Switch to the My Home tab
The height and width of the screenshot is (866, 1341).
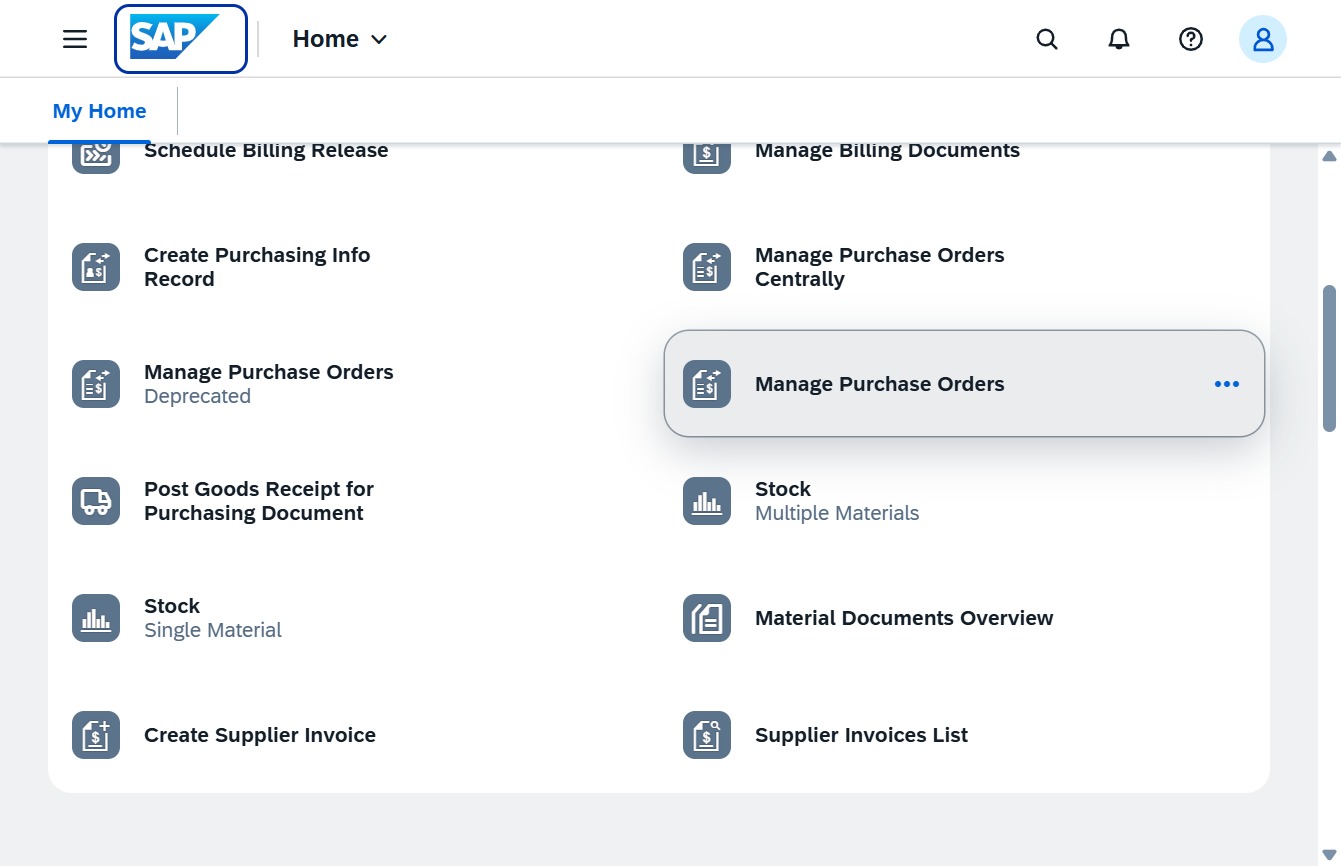pos(99,111)
